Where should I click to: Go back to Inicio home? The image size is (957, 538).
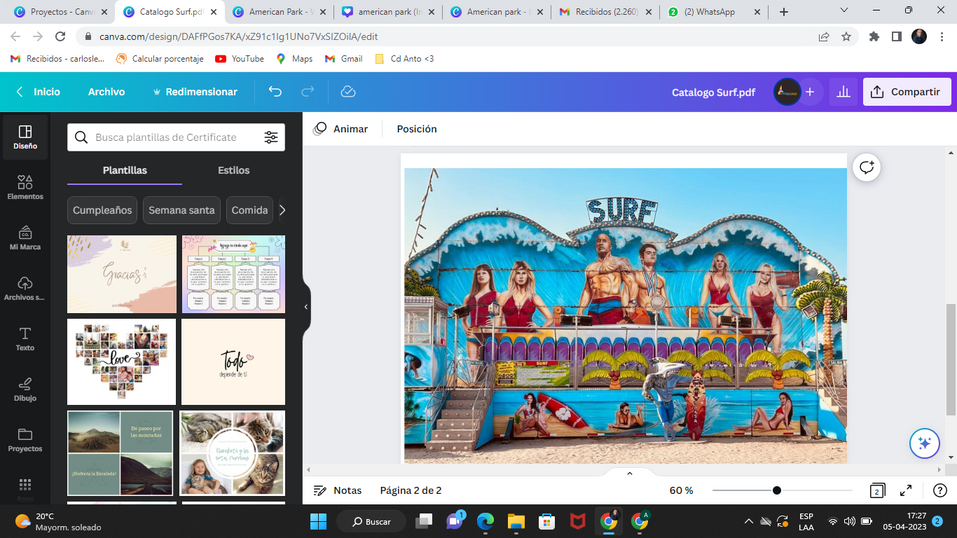pos(38,92)
